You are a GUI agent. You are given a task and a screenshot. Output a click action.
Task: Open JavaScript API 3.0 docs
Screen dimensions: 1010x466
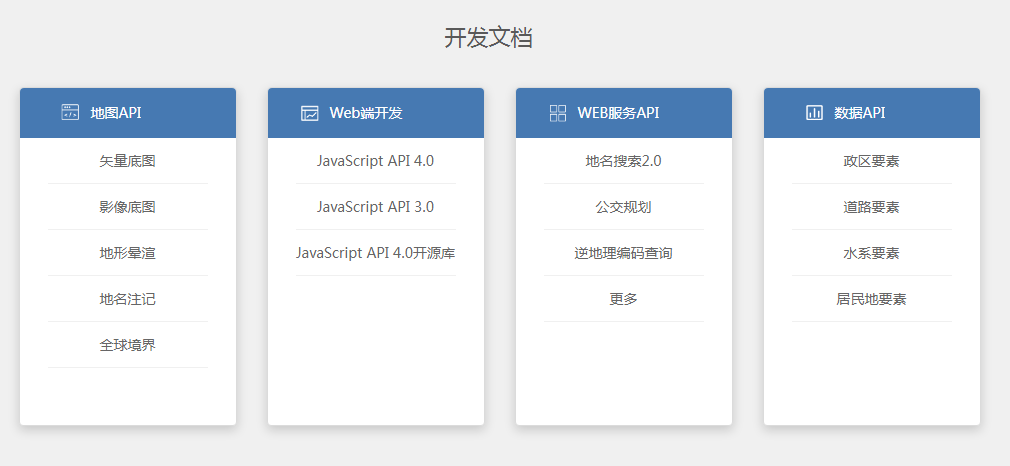(375, 207)
